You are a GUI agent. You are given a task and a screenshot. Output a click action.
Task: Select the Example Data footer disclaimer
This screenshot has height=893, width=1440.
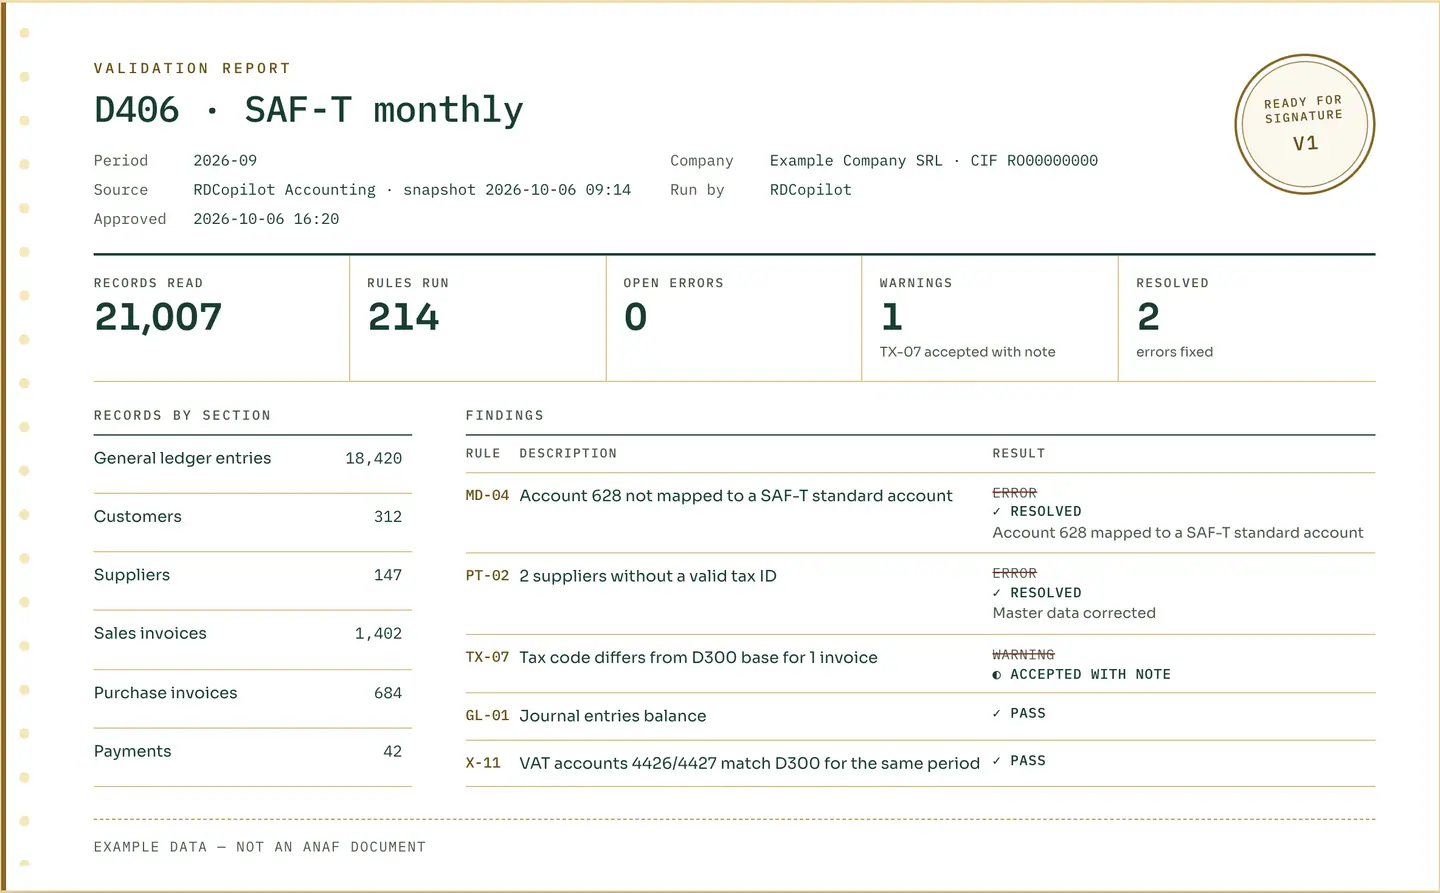point(260,847)
